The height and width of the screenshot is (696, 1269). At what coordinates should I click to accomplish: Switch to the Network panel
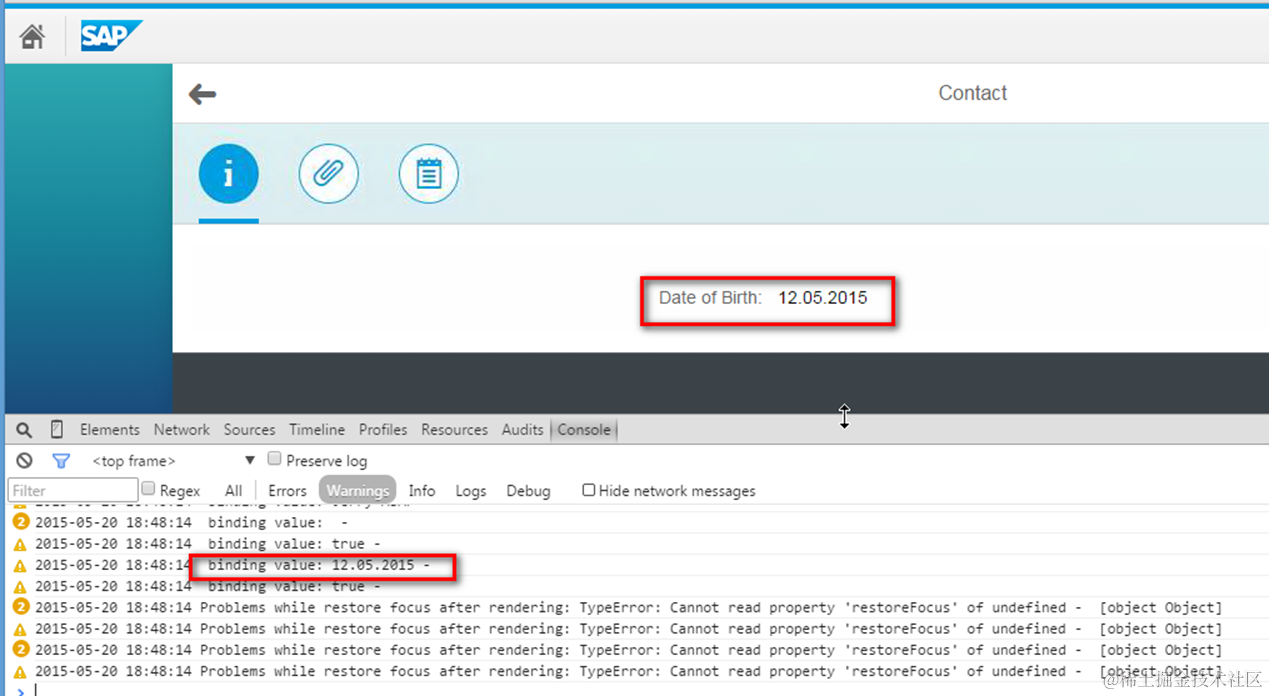click(181, 430)
